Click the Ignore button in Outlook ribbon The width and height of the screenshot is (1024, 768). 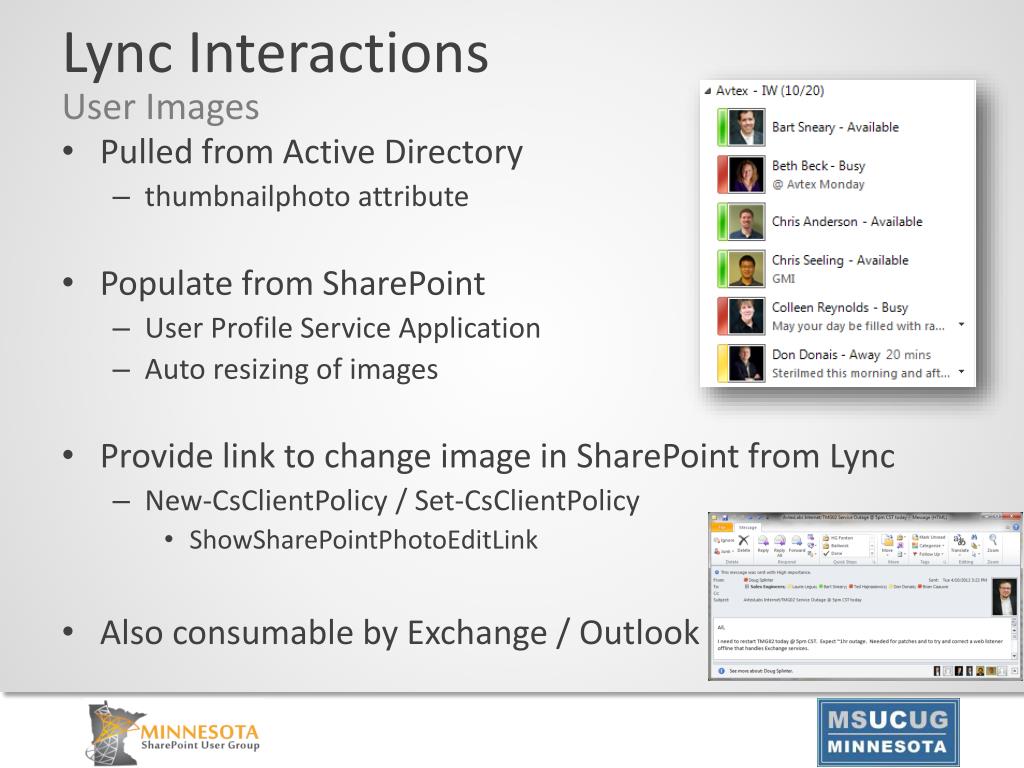(x=724, y=540)
